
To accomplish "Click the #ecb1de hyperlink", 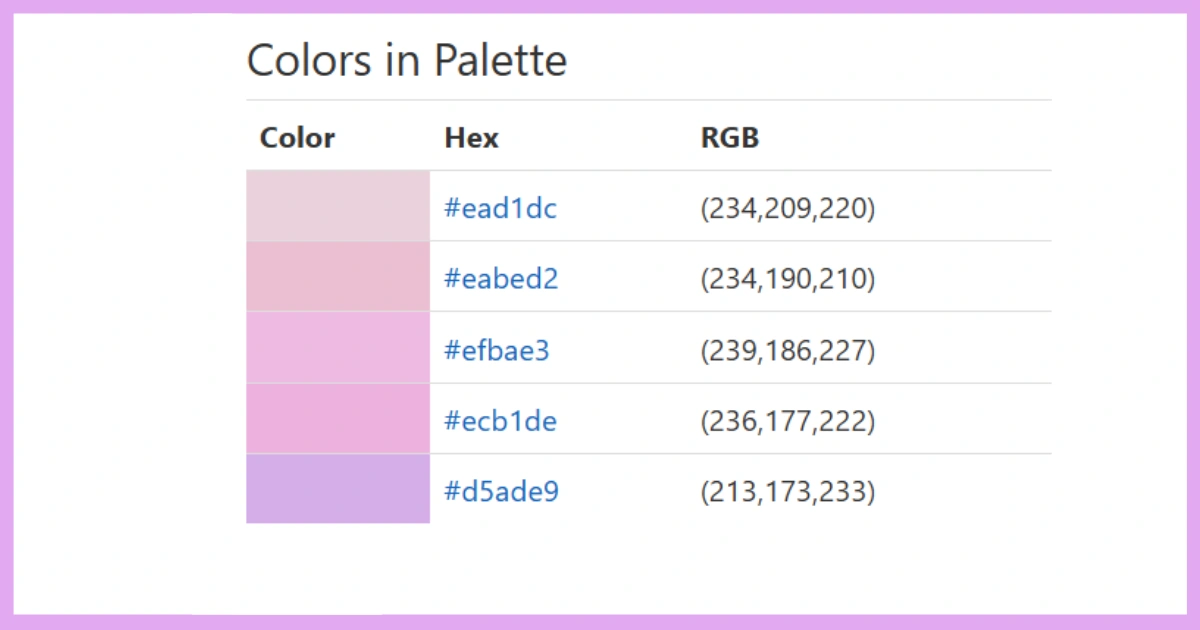I will click(500, 420).
